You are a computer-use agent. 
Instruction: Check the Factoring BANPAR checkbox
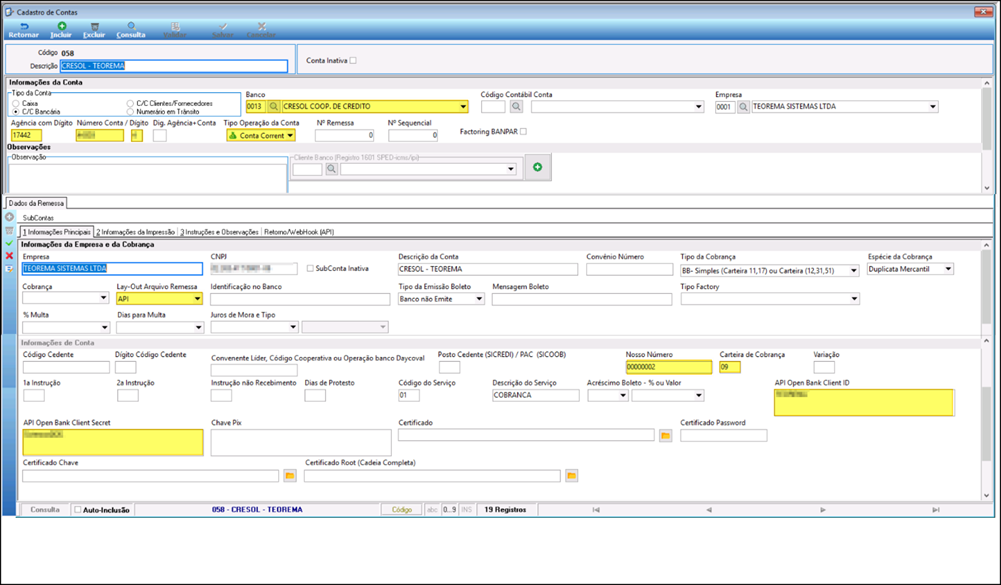(x=523, y=132)
